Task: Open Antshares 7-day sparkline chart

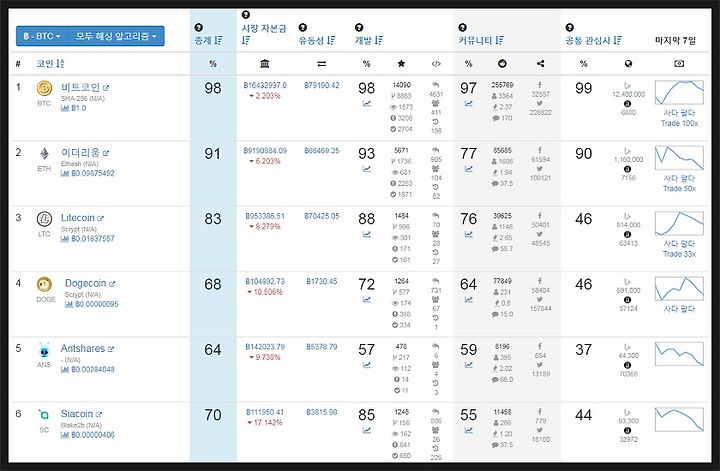Action: point(679,353)
